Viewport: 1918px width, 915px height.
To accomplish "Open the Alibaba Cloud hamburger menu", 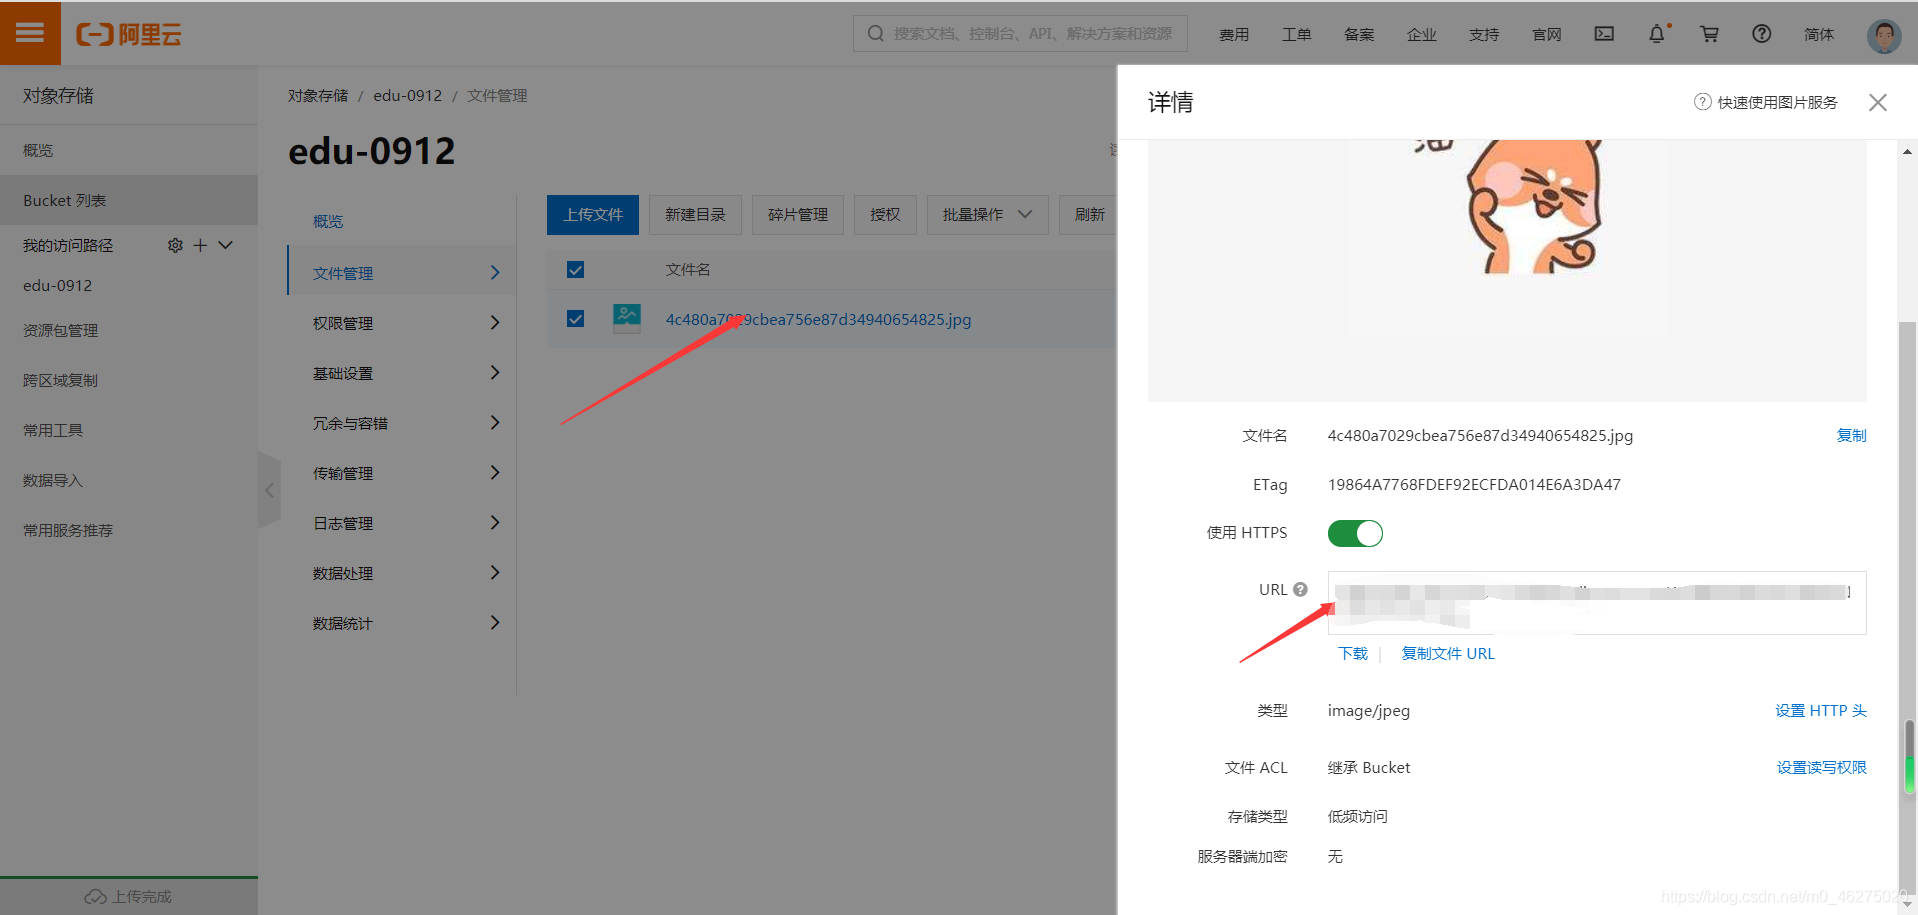I will click(x=30, y=33).
